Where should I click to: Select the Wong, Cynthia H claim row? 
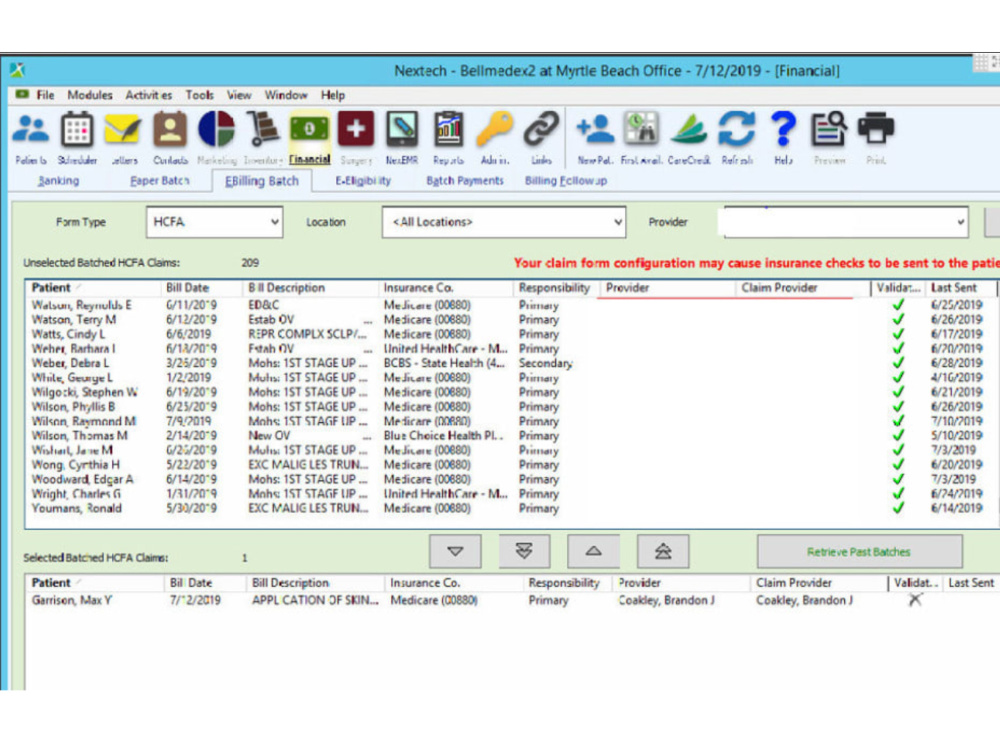tap(510, 465)
